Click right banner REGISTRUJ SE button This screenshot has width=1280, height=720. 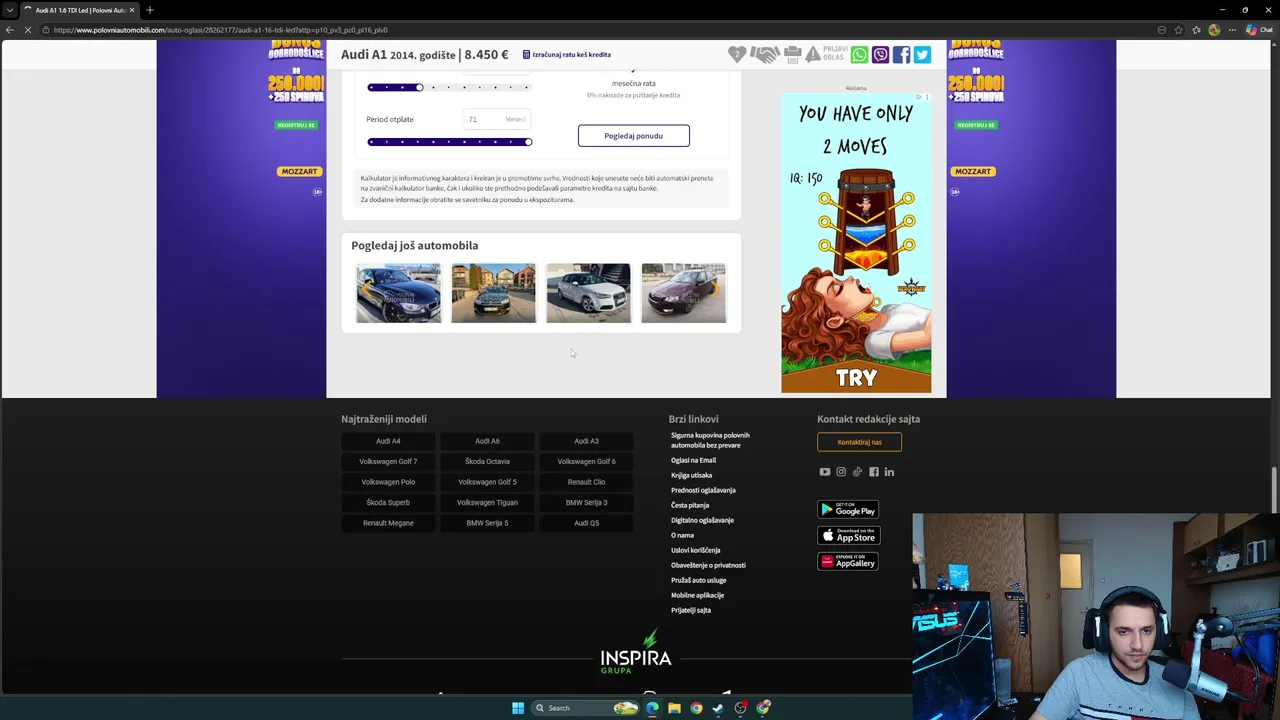pos(976,125)
